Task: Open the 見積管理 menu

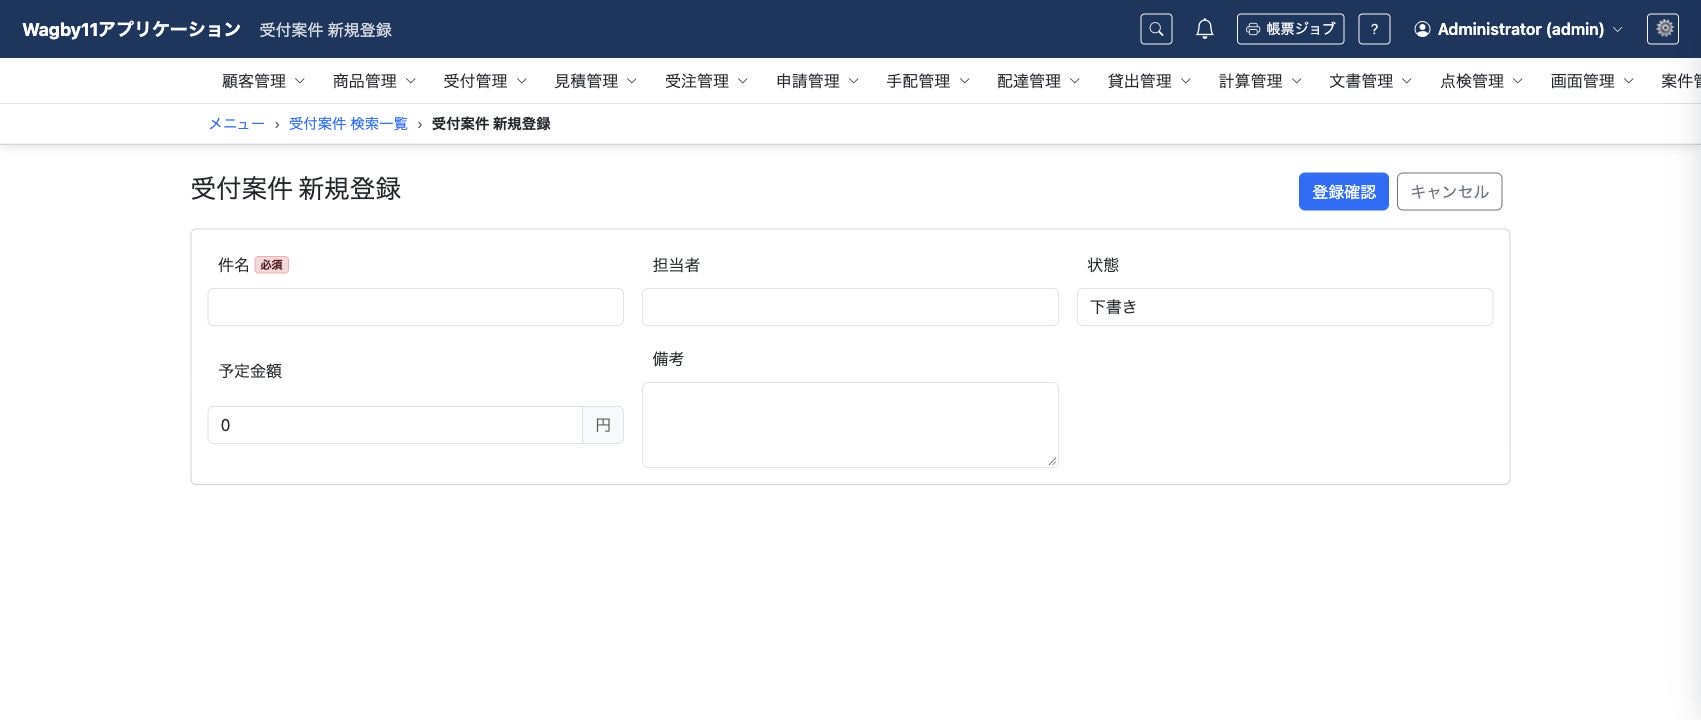Action: pos(596,81)
